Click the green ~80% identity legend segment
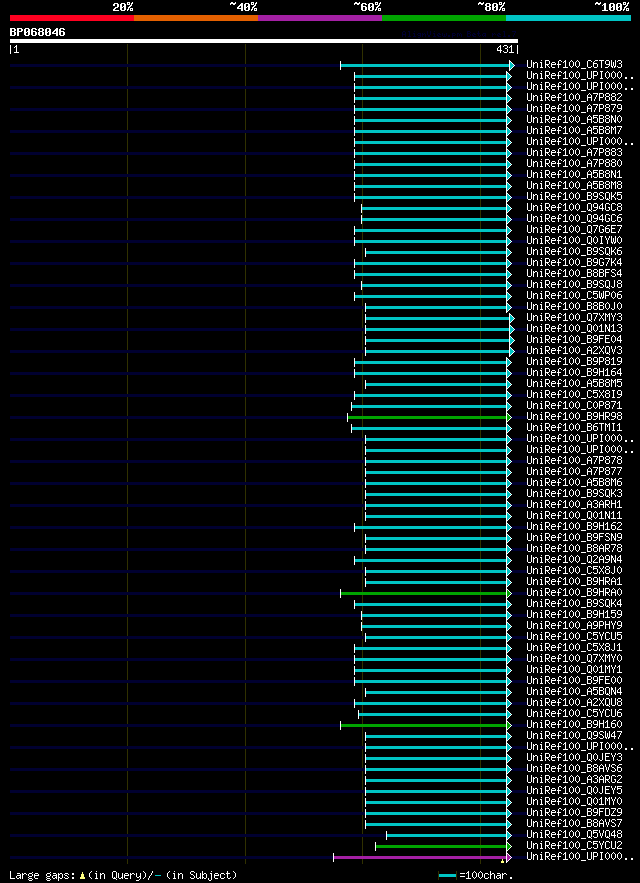 tap(444, 18)
